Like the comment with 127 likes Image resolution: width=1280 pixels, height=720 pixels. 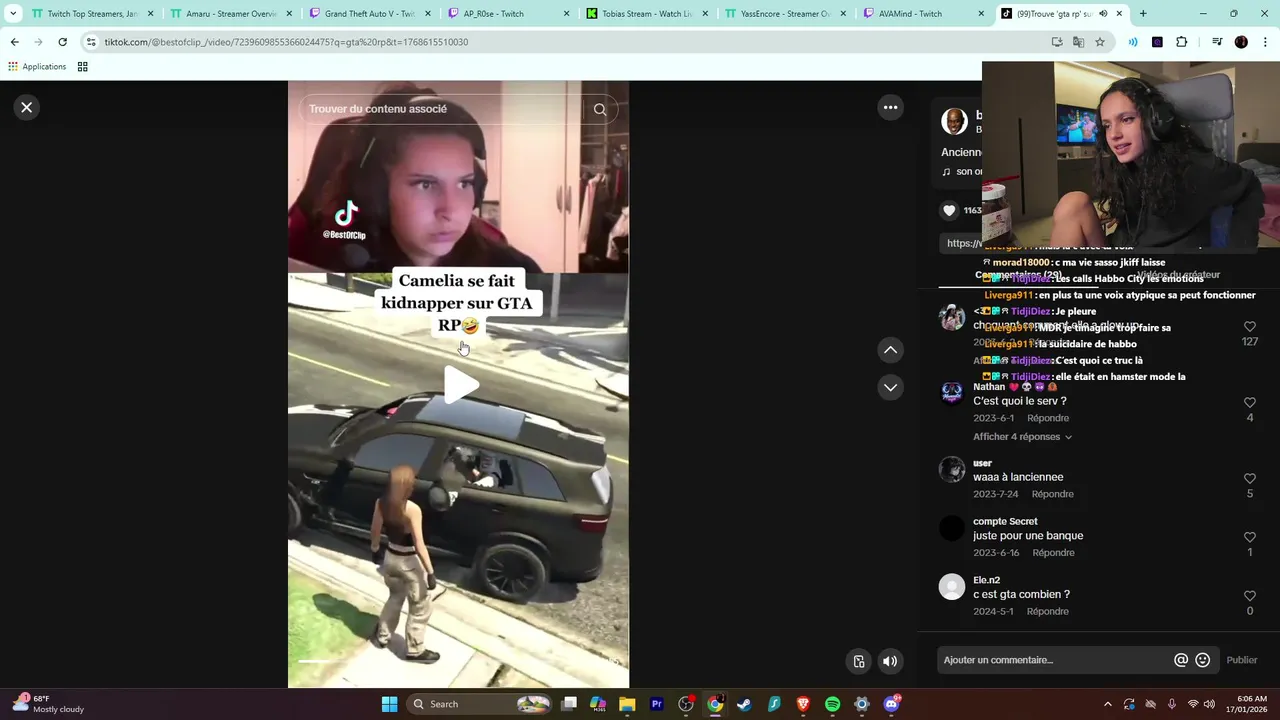1249,327
